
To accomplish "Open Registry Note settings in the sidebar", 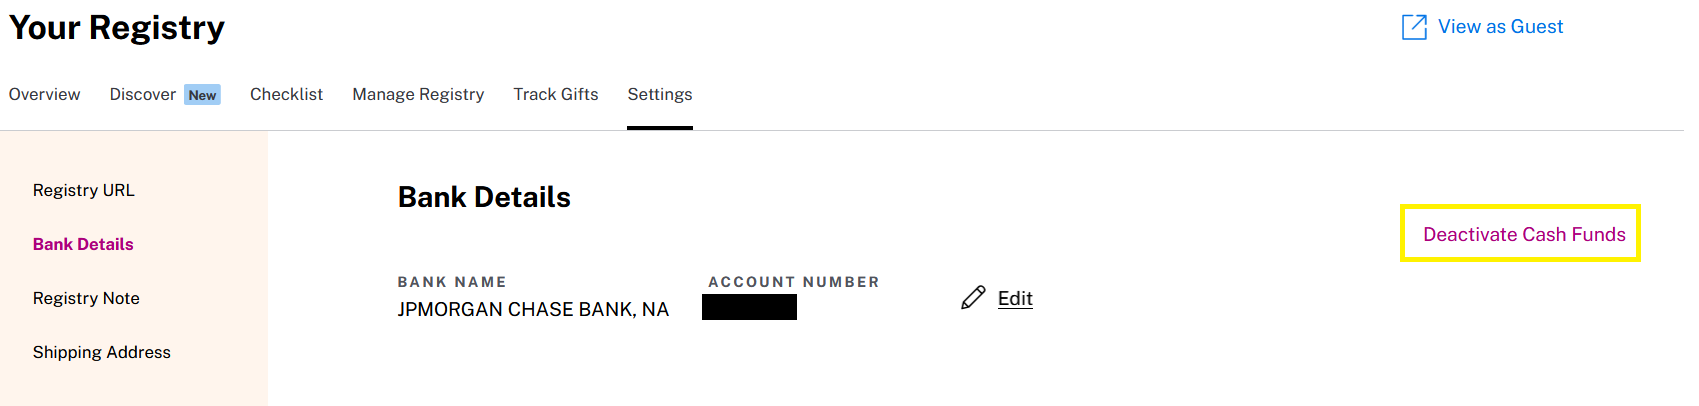I will (86, 298).
